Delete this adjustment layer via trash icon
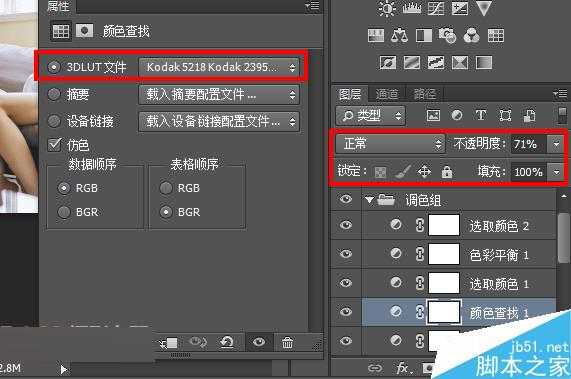This screenshot has width=571, height=379. (x=287, y=342)
